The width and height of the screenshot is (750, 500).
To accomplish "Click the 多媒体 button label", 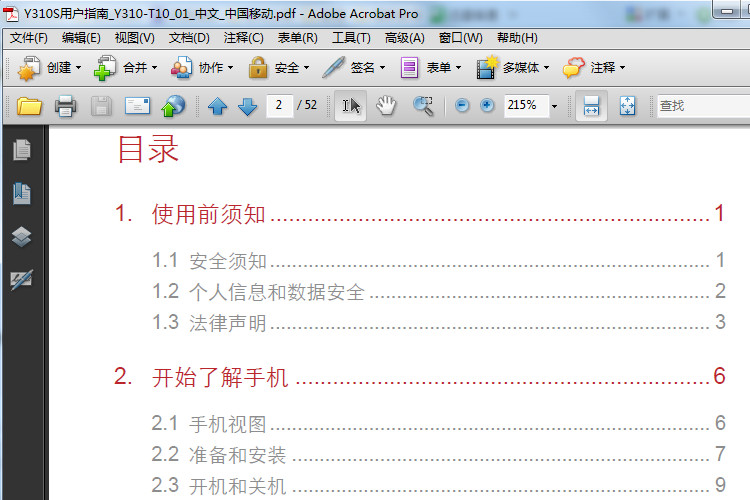I will point(521,68).
